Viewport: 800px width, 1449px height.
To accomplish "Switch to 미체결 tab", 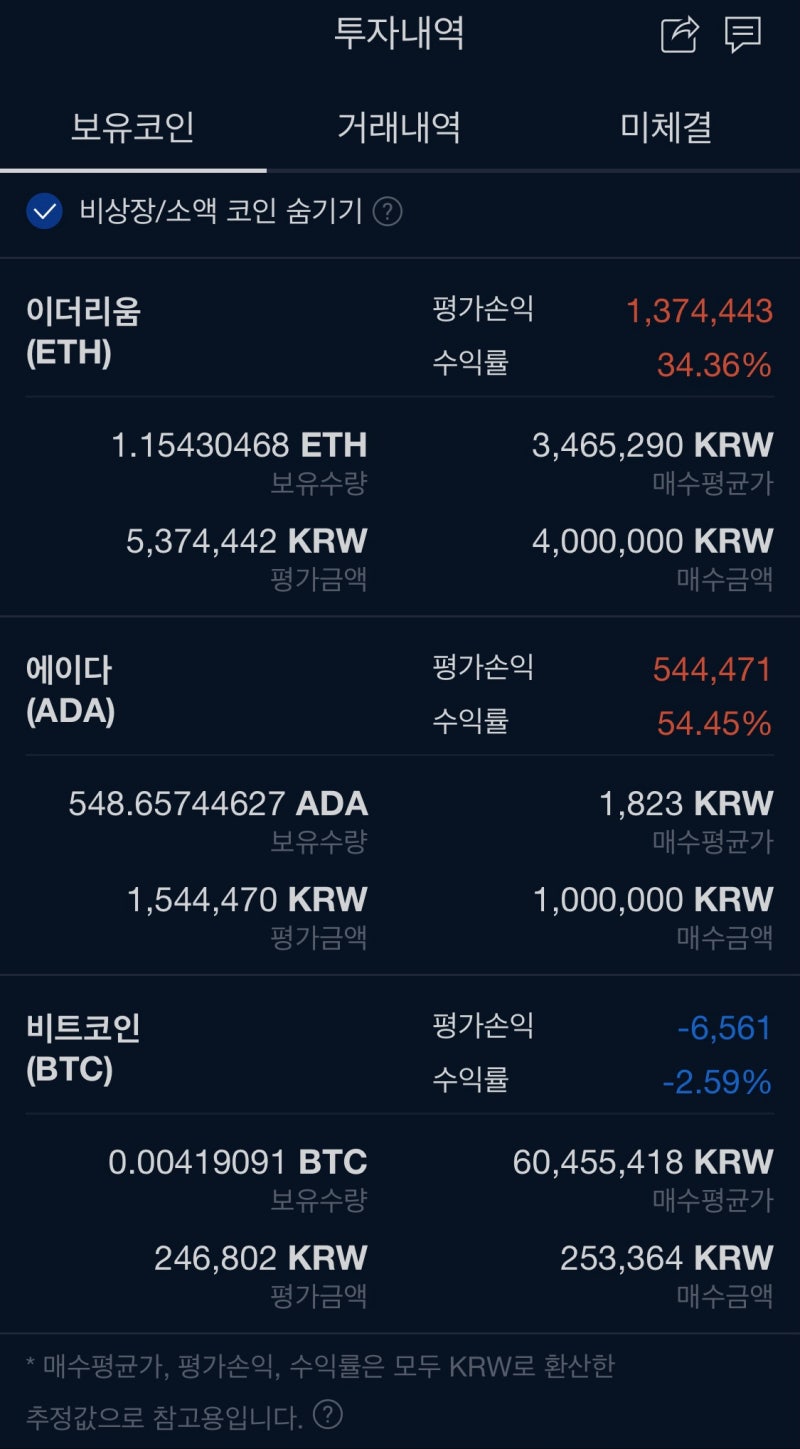I will coord(666,128).
